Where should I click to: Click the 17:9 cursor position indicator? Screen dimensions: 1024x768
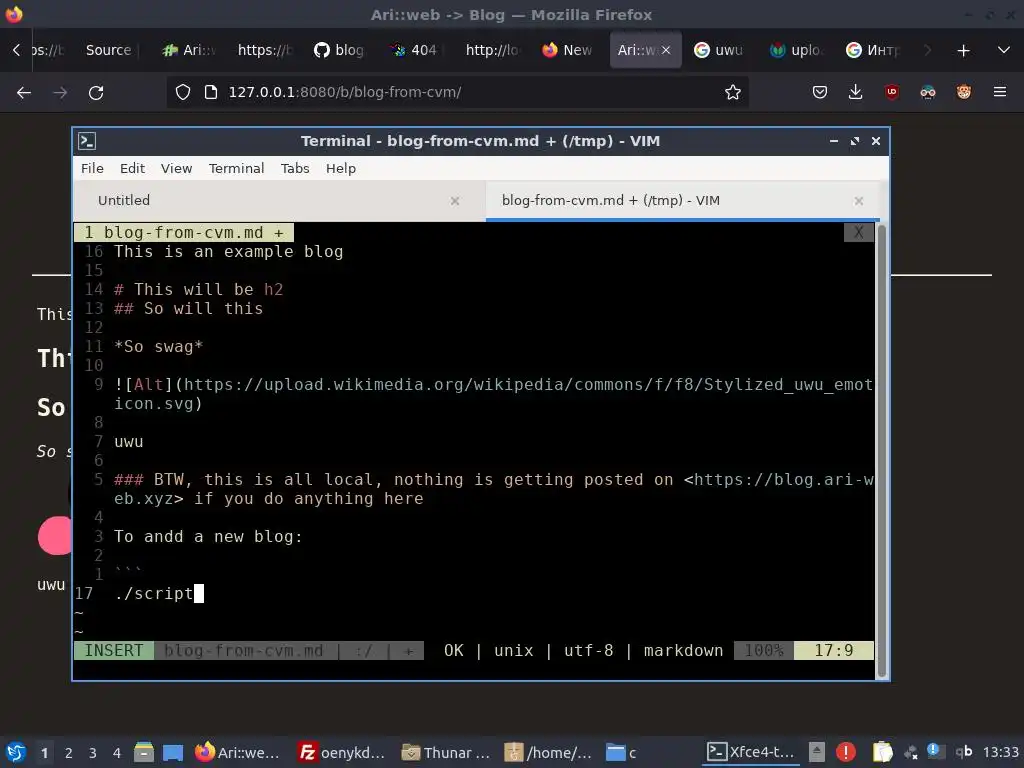pos(833,650)
